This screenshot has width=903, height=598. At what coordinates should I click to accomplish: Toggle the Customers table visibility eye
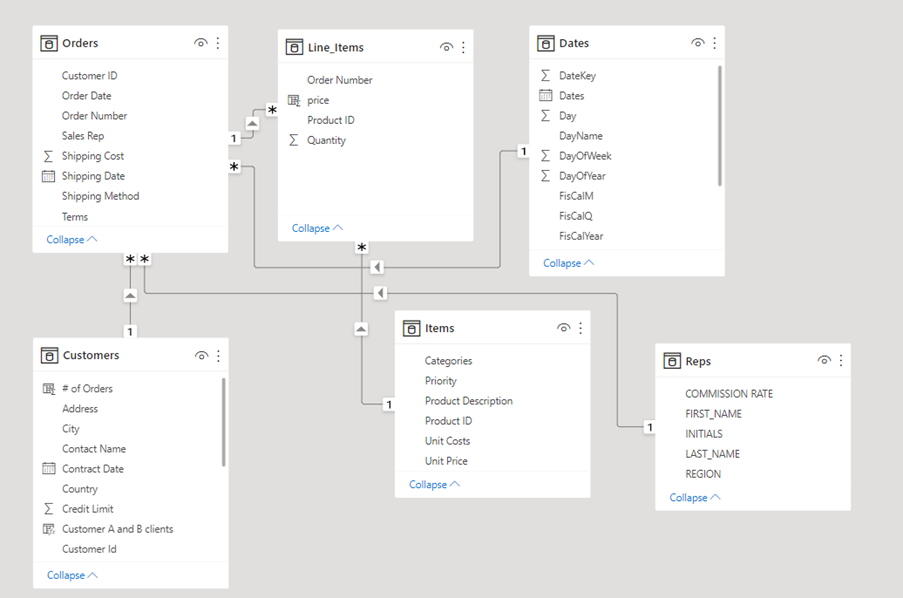[201, 355]
